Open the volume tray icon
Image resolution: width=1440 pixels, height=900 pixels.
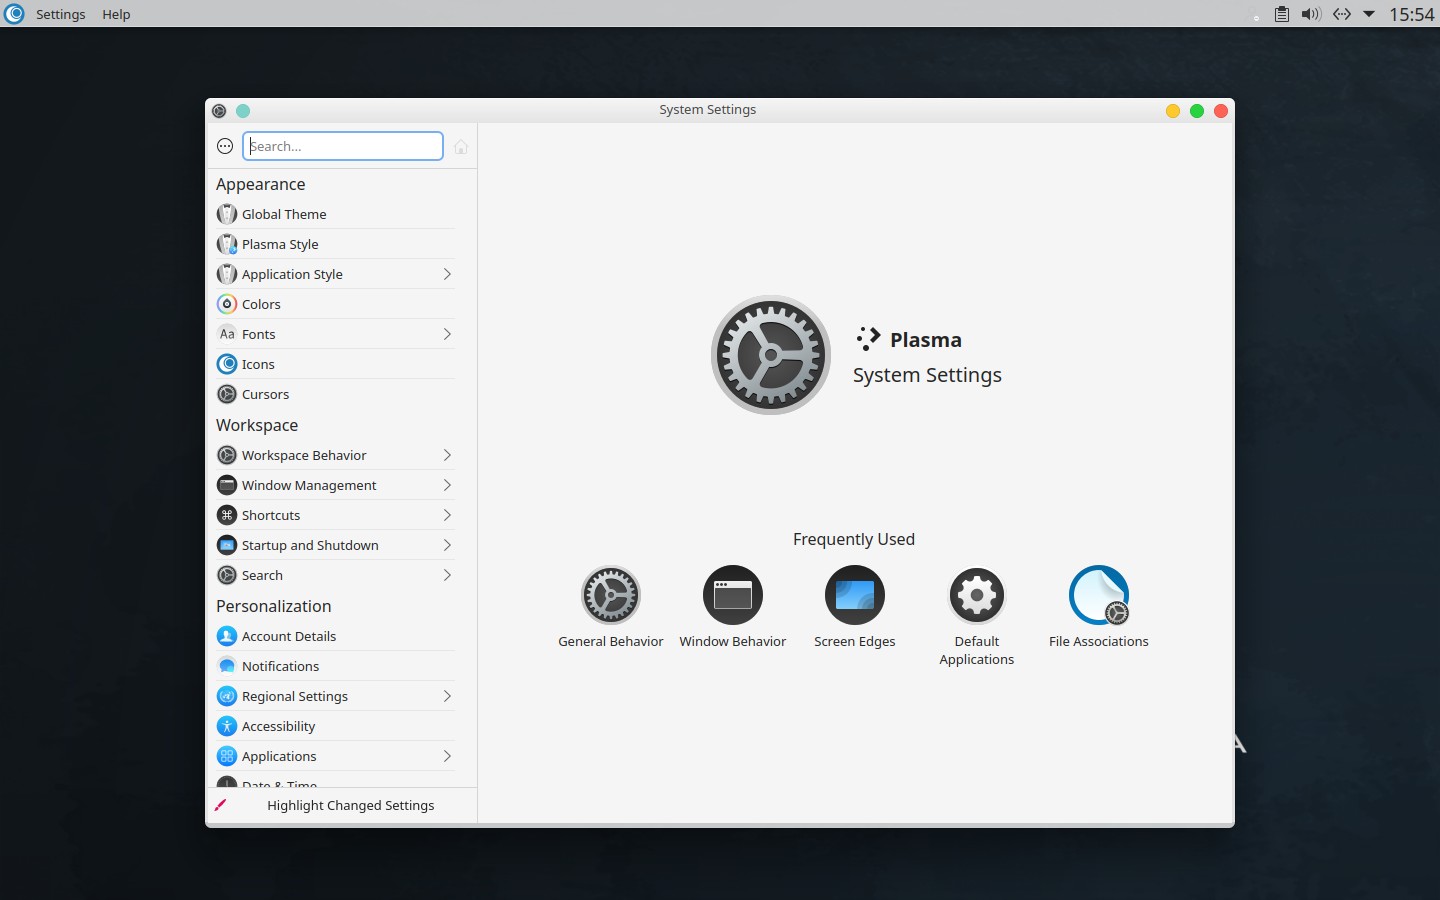[1311, 14]
